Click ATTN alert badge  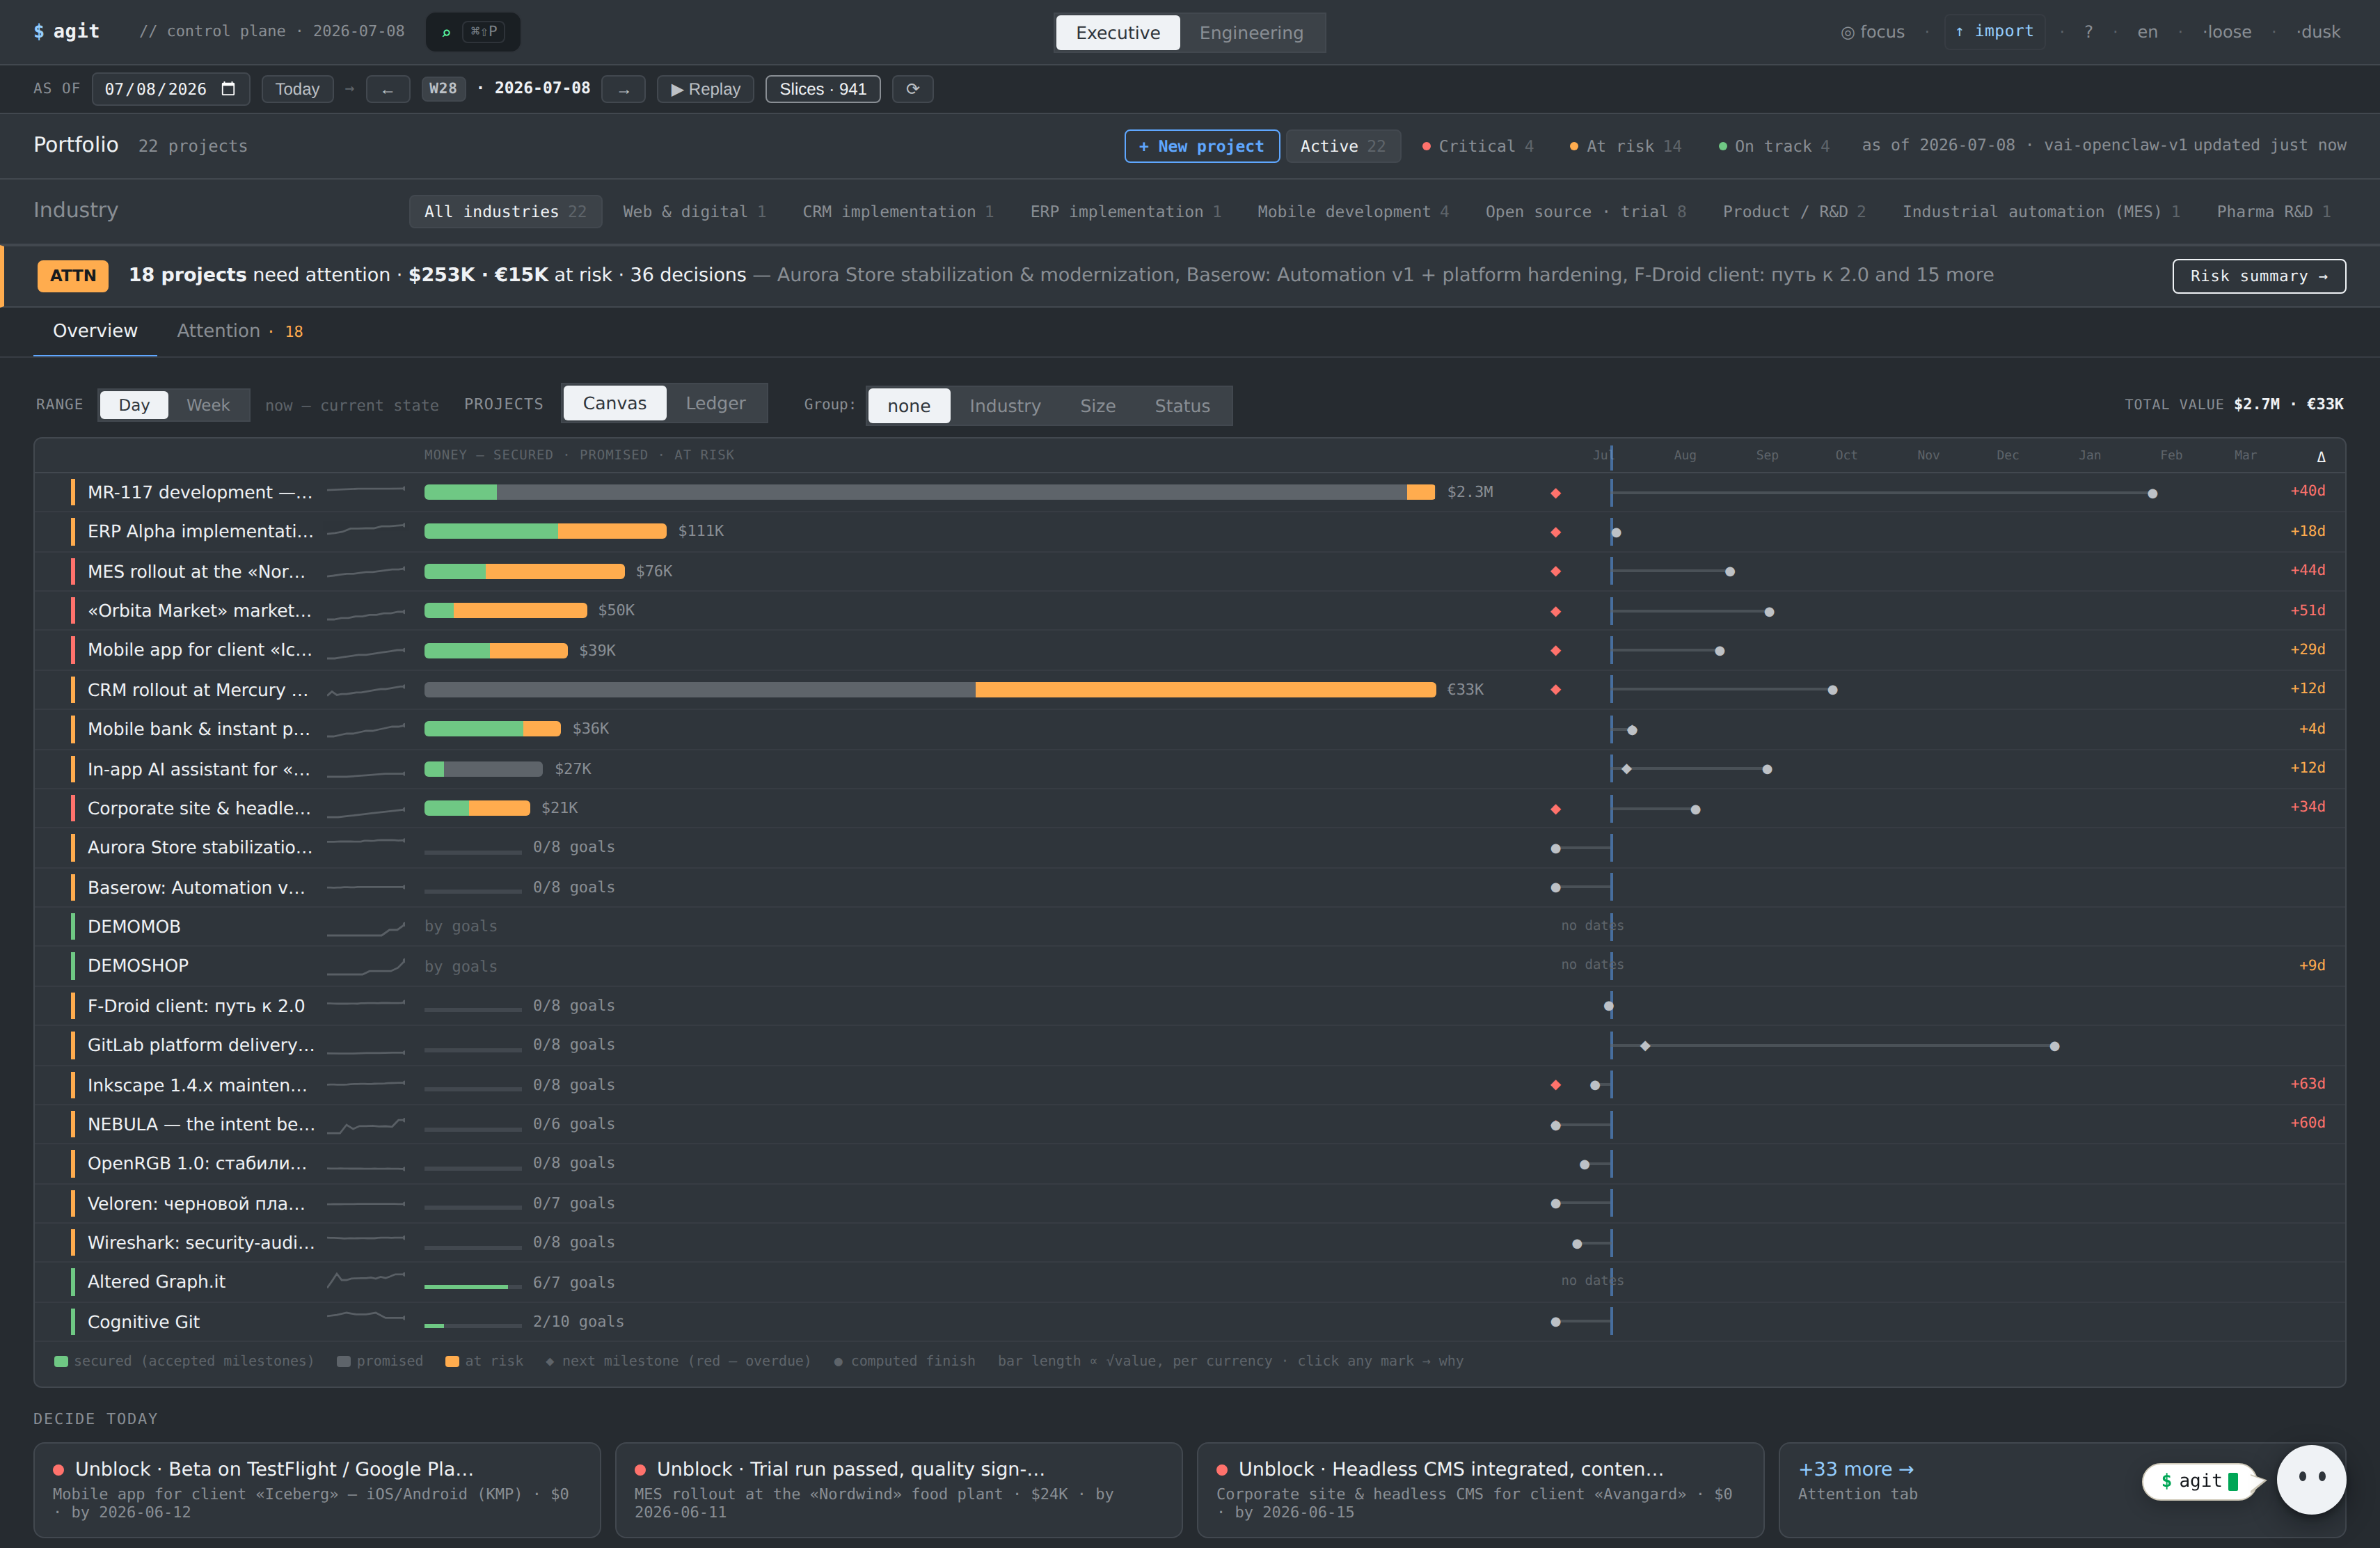click(73, 276)
